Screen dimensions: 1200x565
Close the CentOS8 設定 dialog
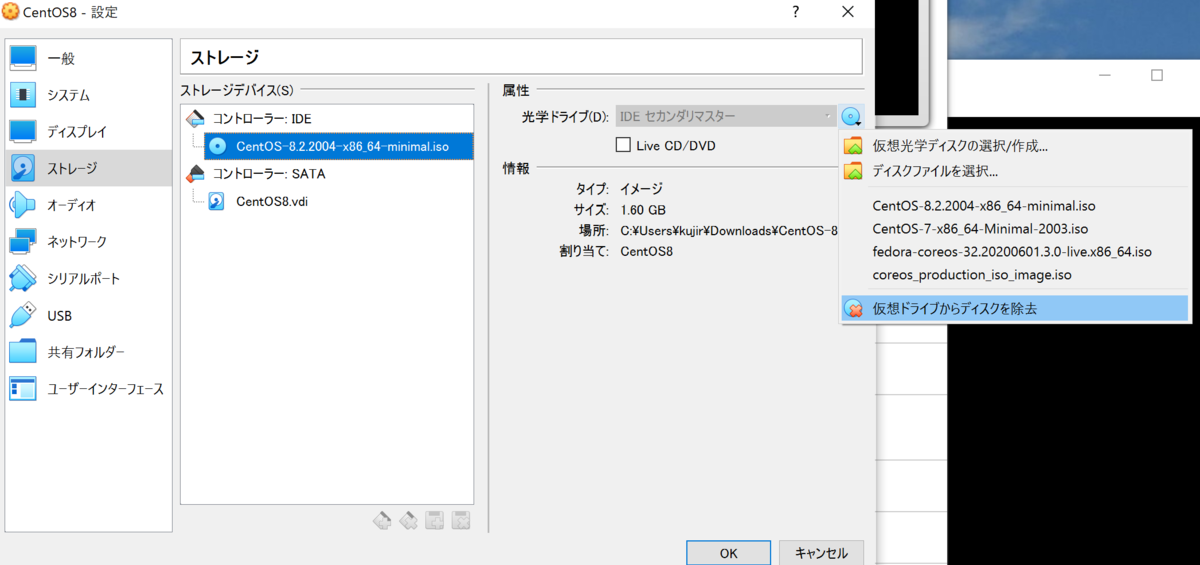848,12
